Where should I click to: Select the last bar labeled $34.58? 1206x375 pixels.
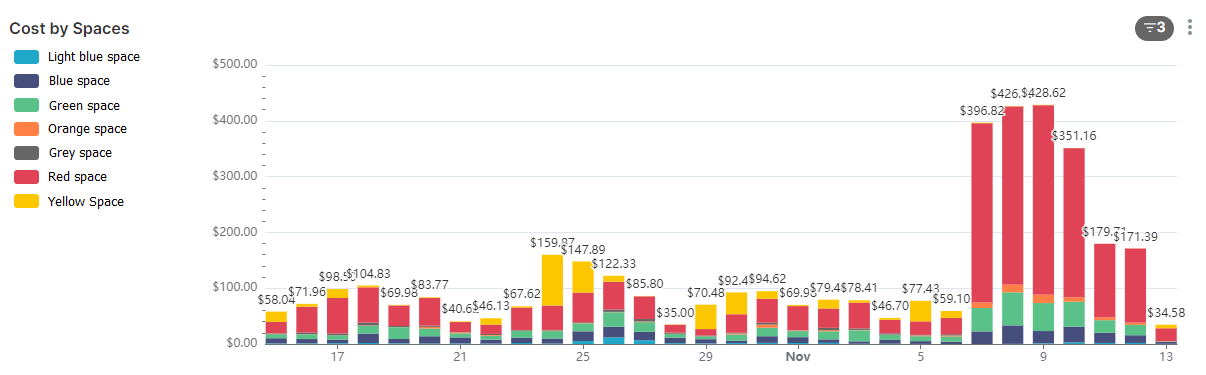click(x=1166, y=334)
